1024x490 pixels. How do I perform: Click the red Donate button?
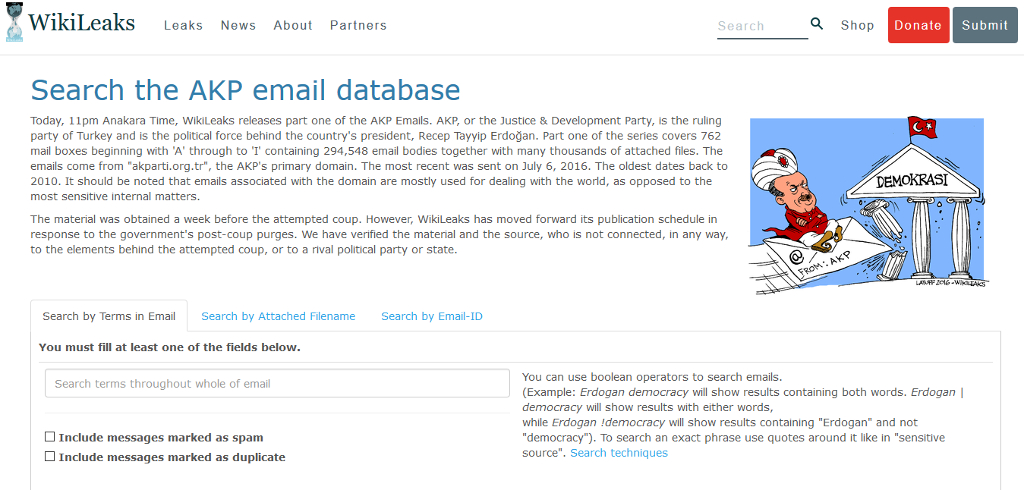point(918,25)
